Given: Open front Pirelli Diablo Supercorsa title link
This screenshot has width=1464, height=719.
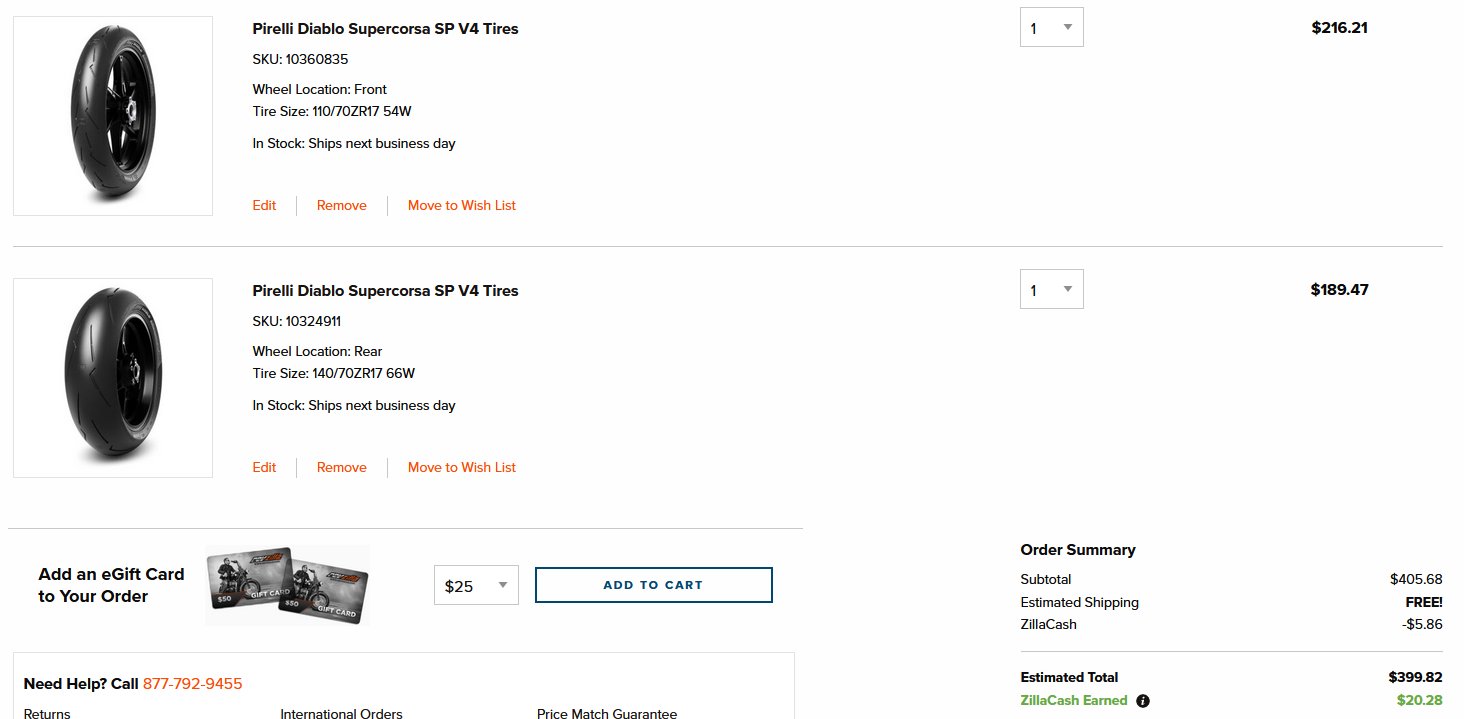Looking at the screenshot, I should [385, 28].
